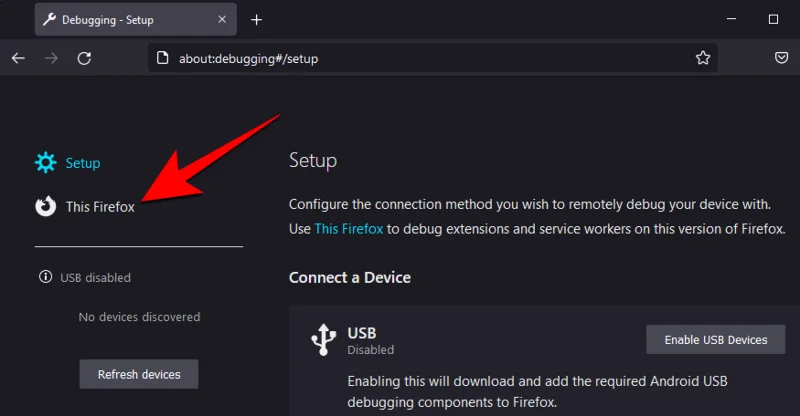Screen dimensions: 800x416
Task: Maximize the Firefox window
Action: (773, 19)
